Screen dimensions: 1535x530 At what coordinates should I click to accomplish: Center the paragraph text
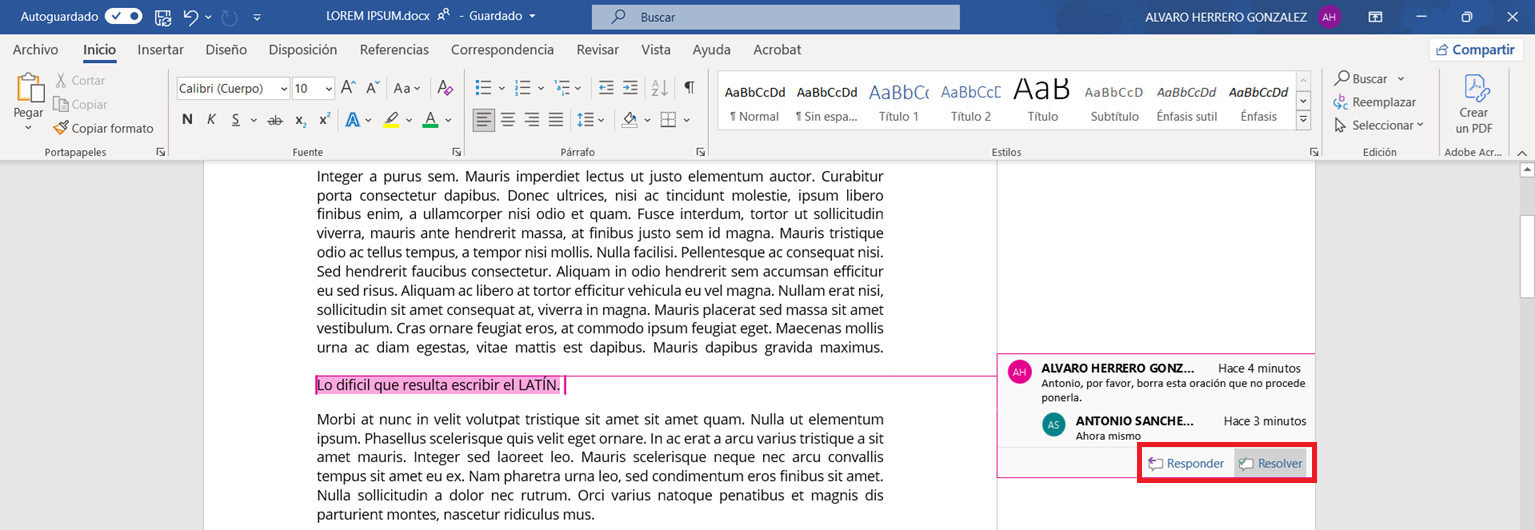[508, 120]
